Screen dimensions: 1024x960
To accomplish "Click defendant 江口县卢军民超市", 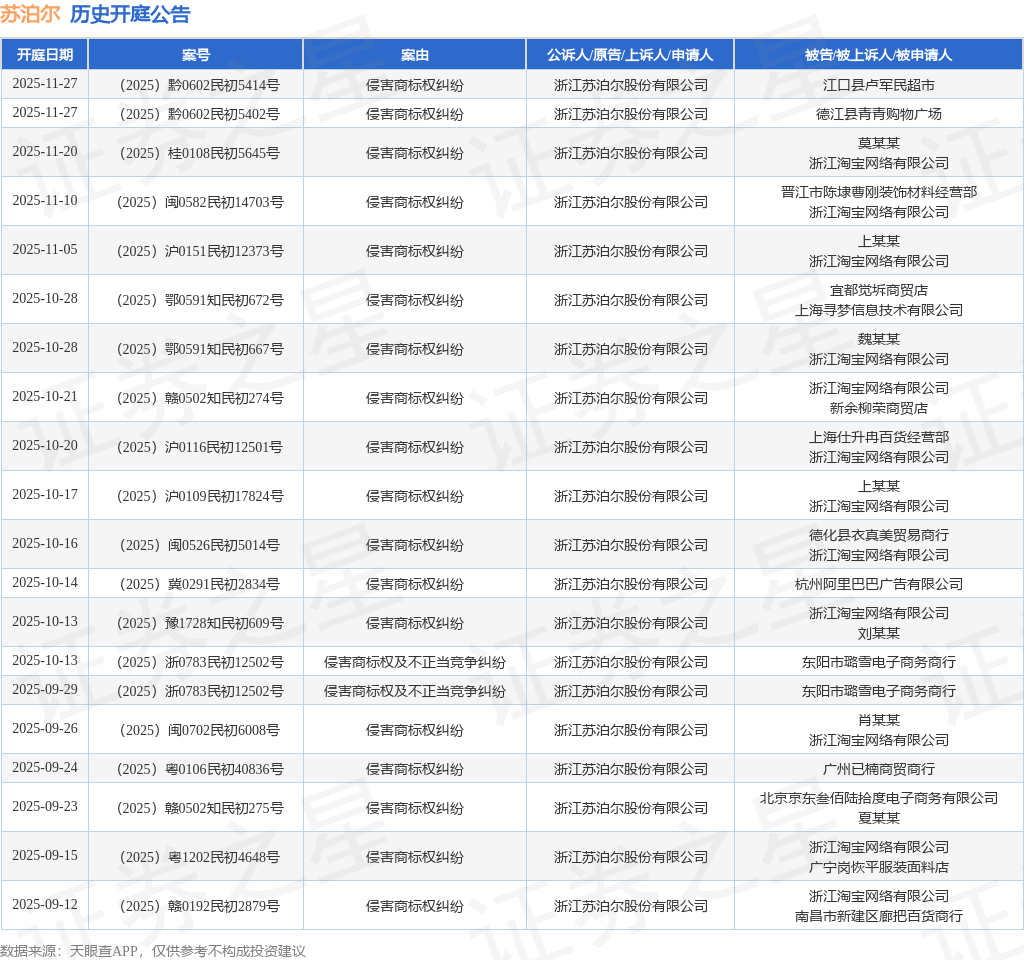I will (878, 85).
